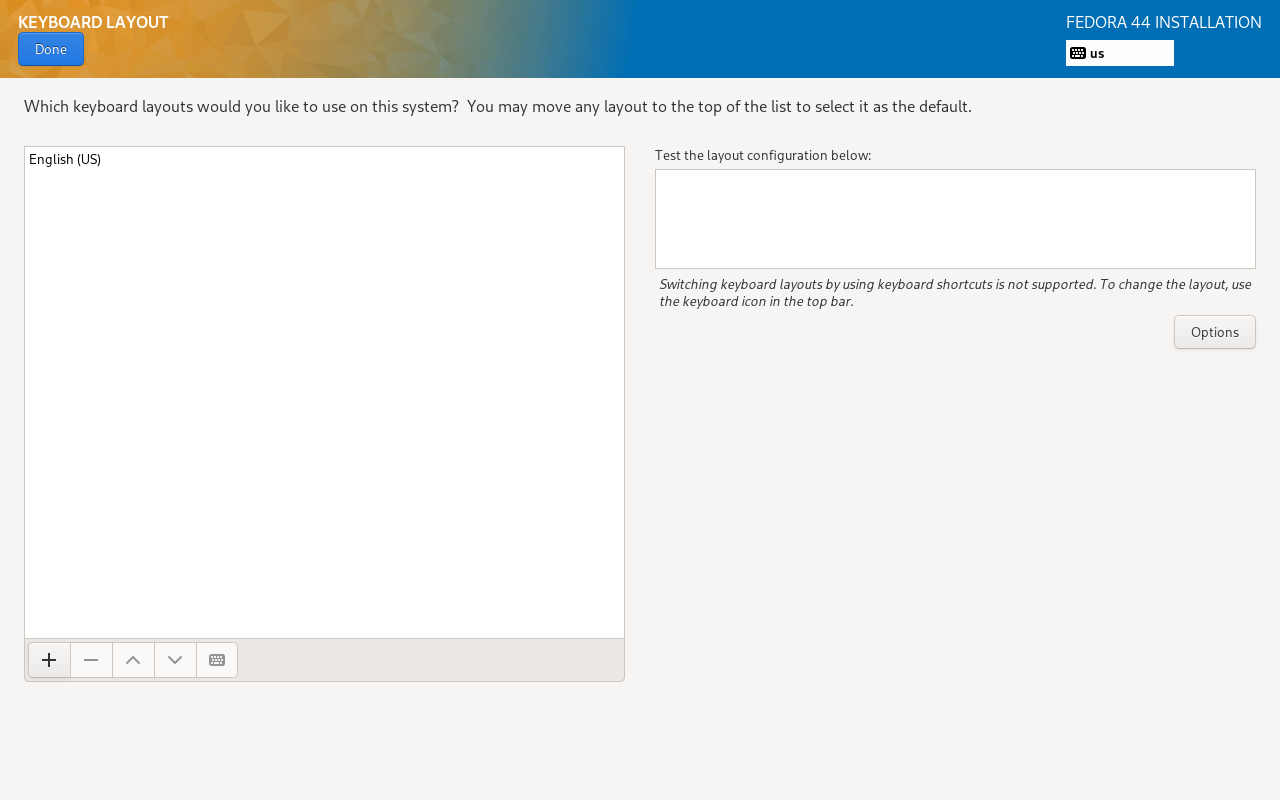Click empty space in the layouts list
Viewport: 1280px width, 800px height.
(324, 400)
